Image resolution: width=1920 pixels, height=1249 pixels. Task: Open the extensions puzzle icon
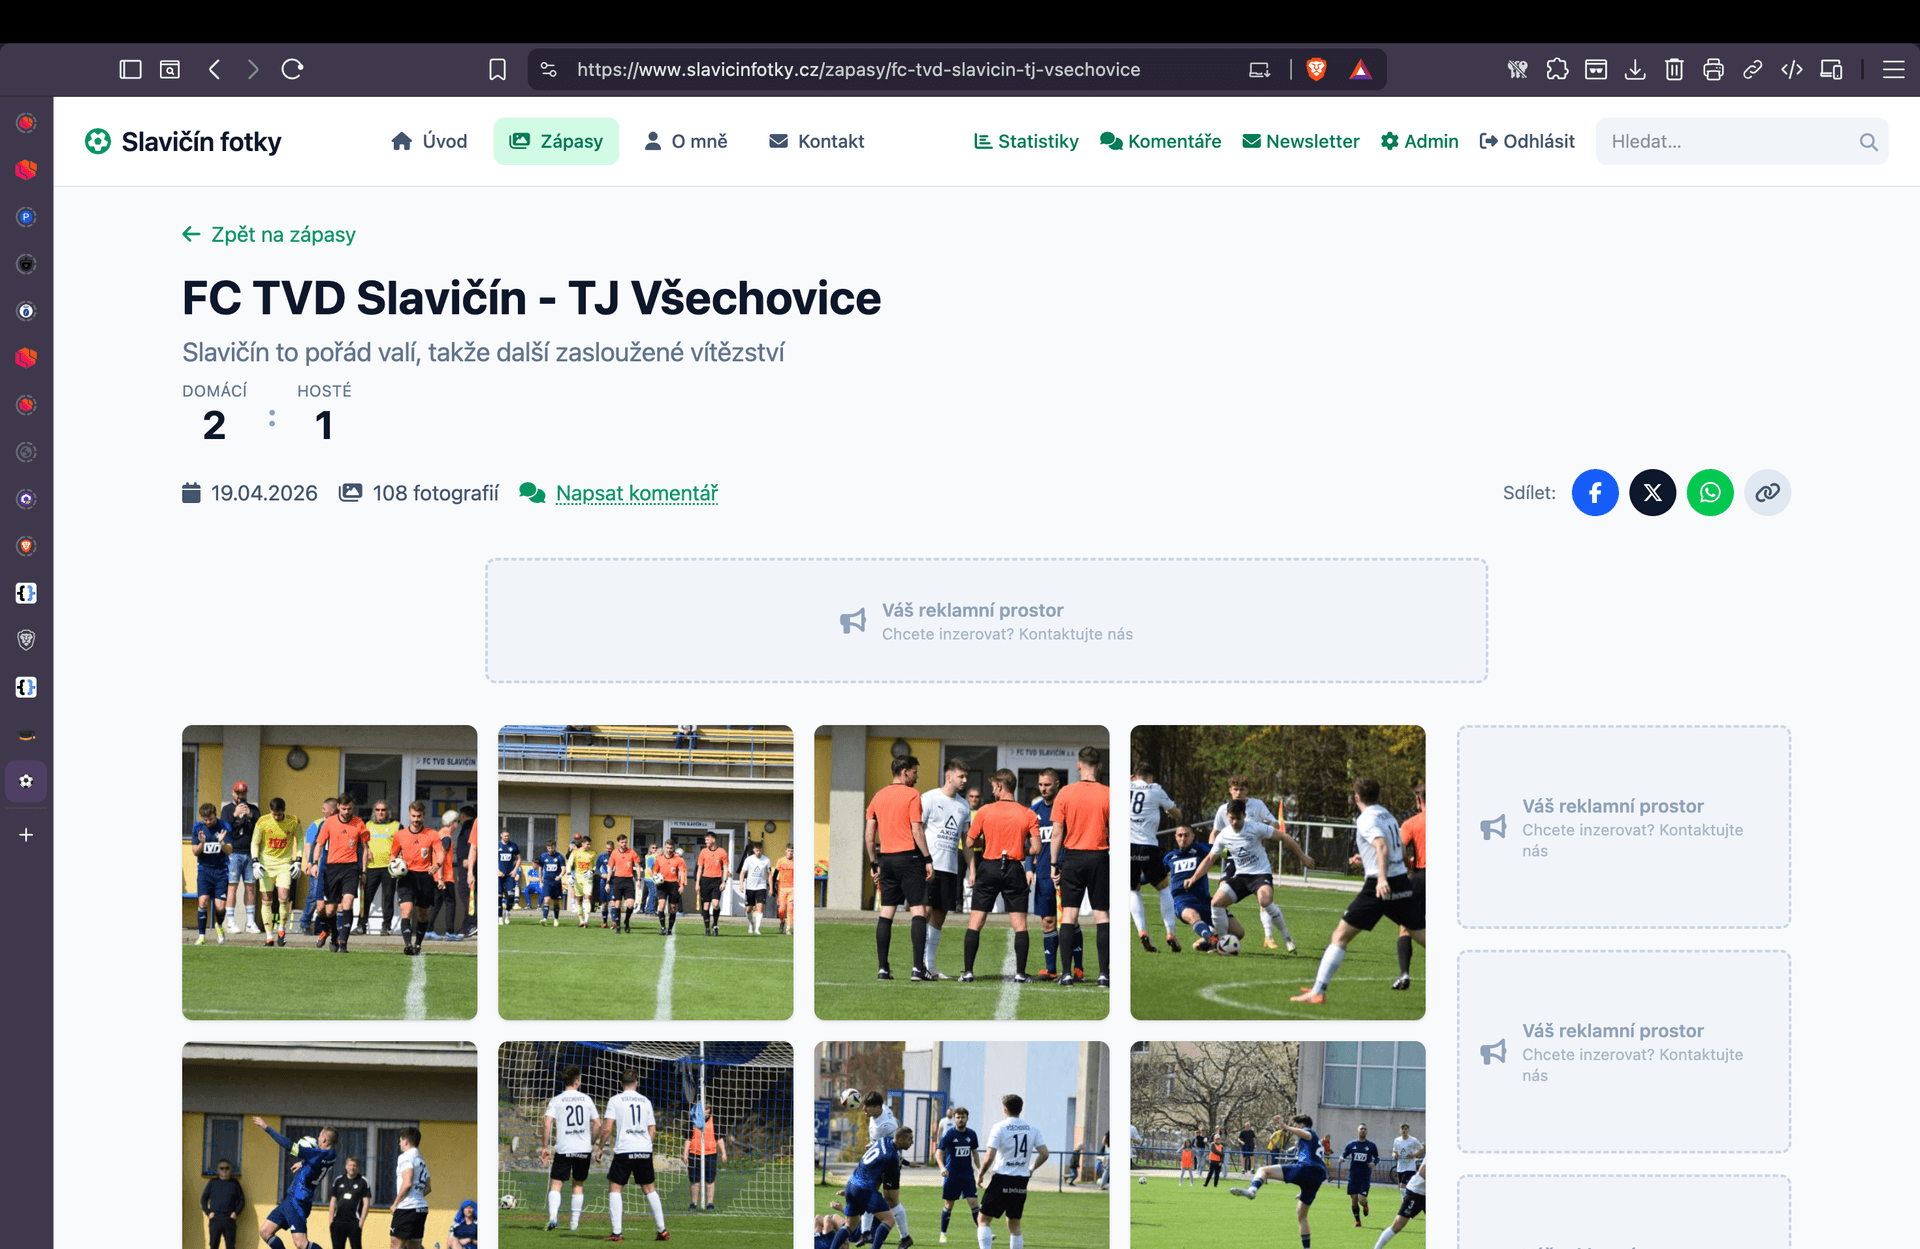[1557, 69]
